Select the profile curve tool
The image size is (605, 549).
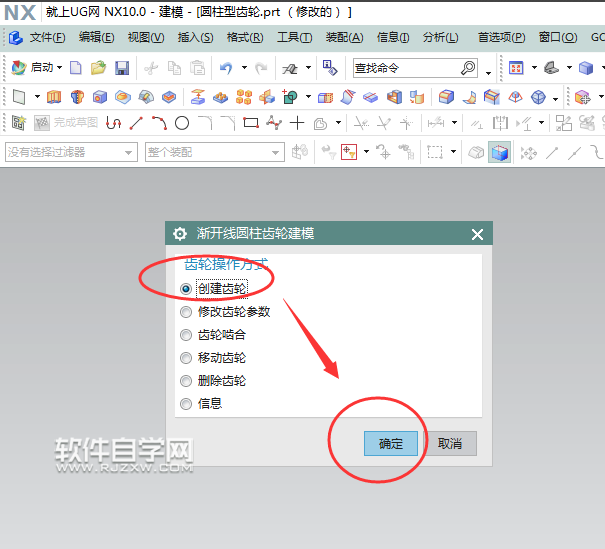pos(113,123)
